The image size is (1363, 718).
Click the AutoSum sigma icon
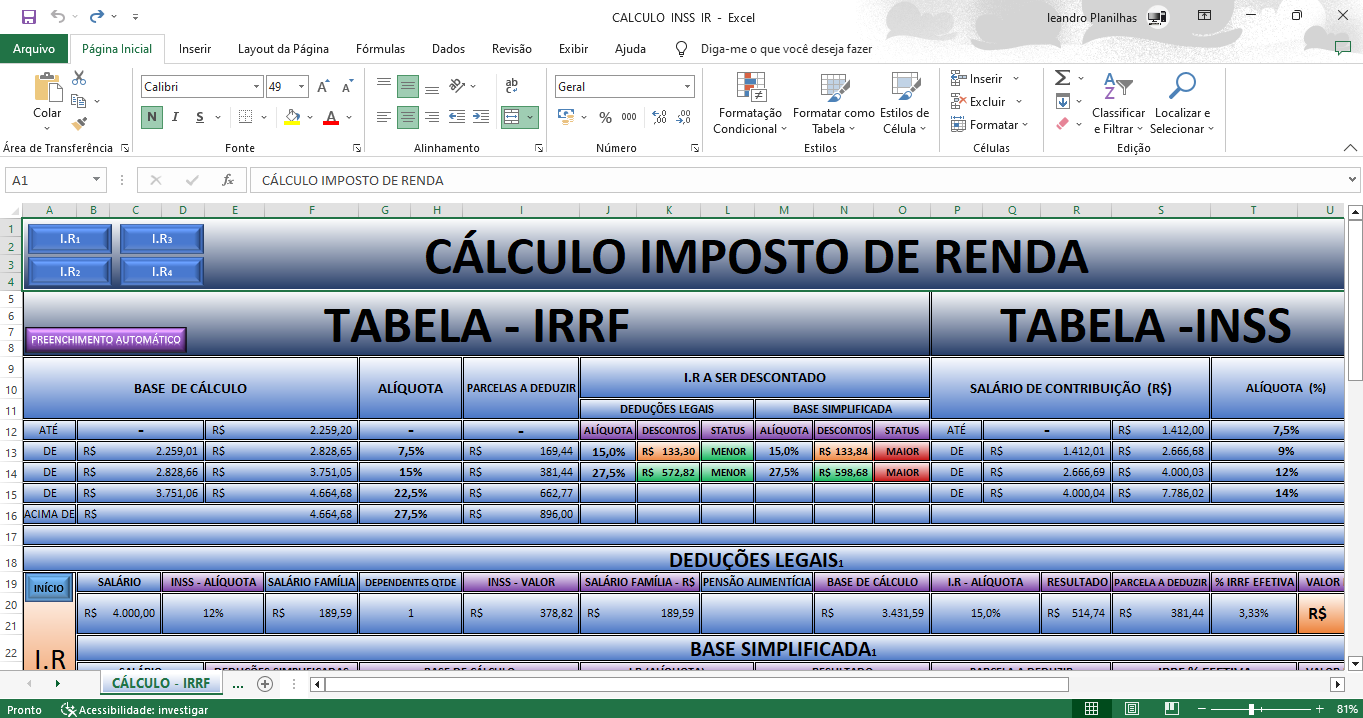[x=1062, y=78]
